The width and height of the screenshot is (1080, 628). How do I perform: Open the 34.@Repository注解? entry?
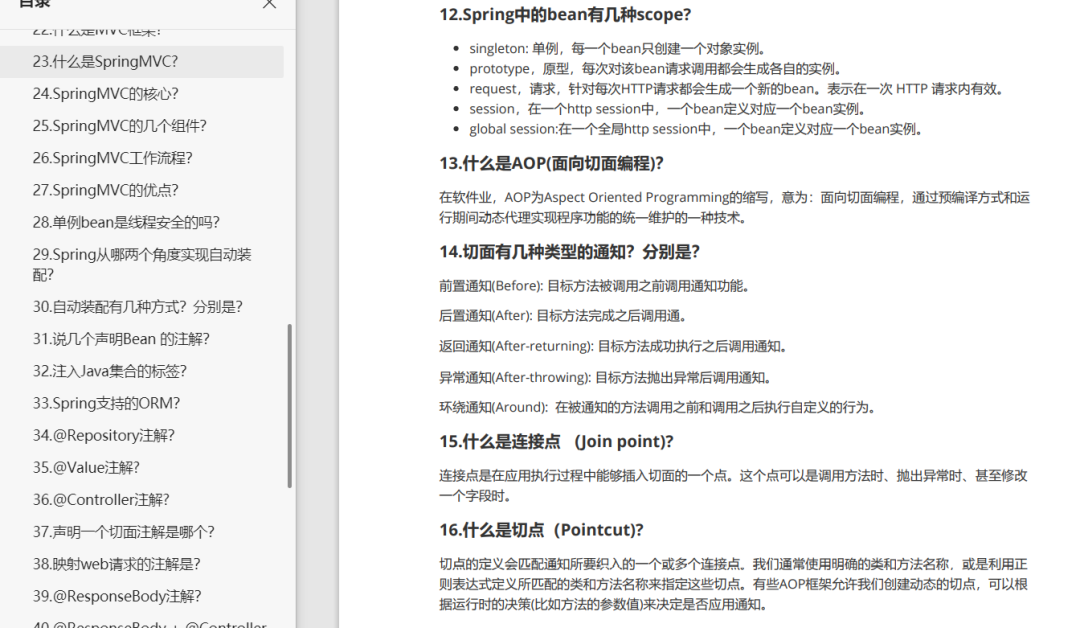(x=103, y=435)
